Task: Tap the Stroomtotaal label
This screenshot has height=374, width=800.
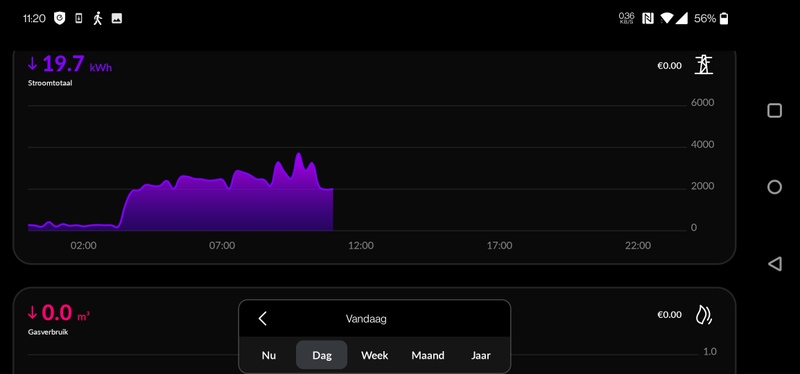Action: point(50,83)
